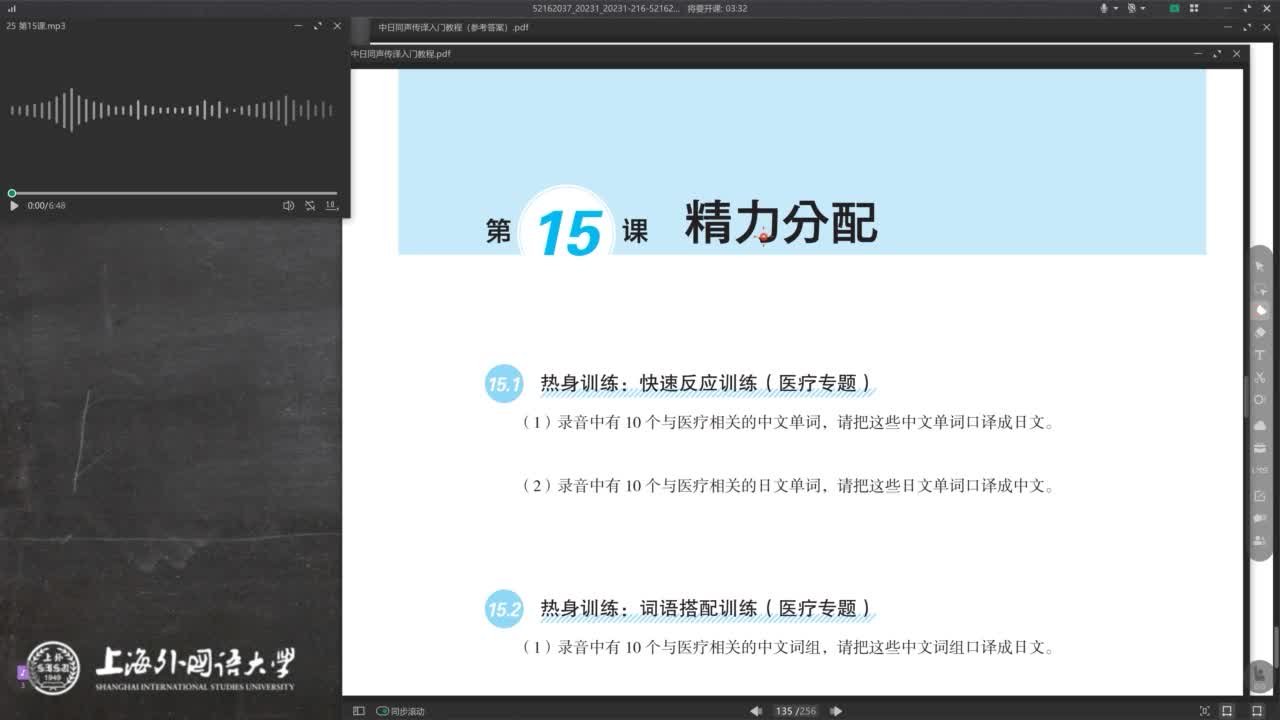This screenshot has width=1280, height=720.
Task: Toggle the audio loop option off/on
Action: (310, 206)
